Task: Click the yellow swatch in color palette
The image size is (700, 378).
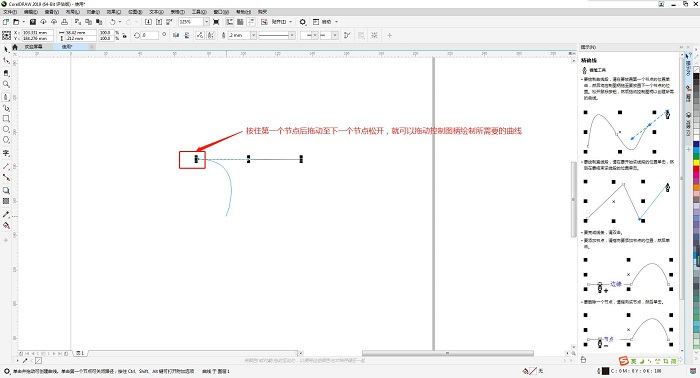Action: (x=696, y=163)
